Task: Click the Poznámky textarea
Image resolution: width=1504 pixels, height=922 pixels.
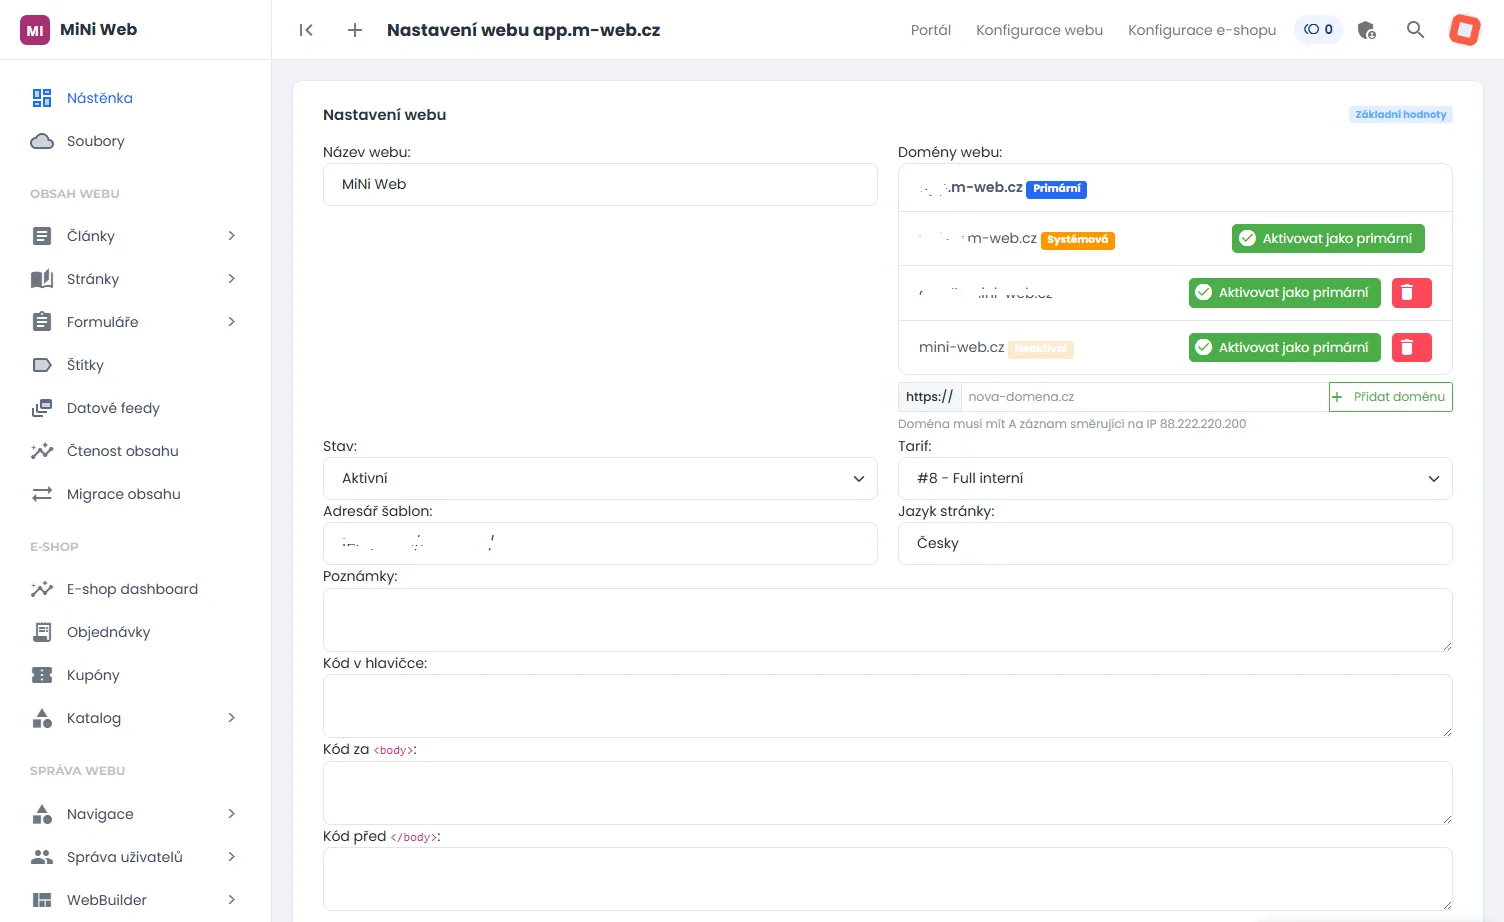Action: point(887,620)
